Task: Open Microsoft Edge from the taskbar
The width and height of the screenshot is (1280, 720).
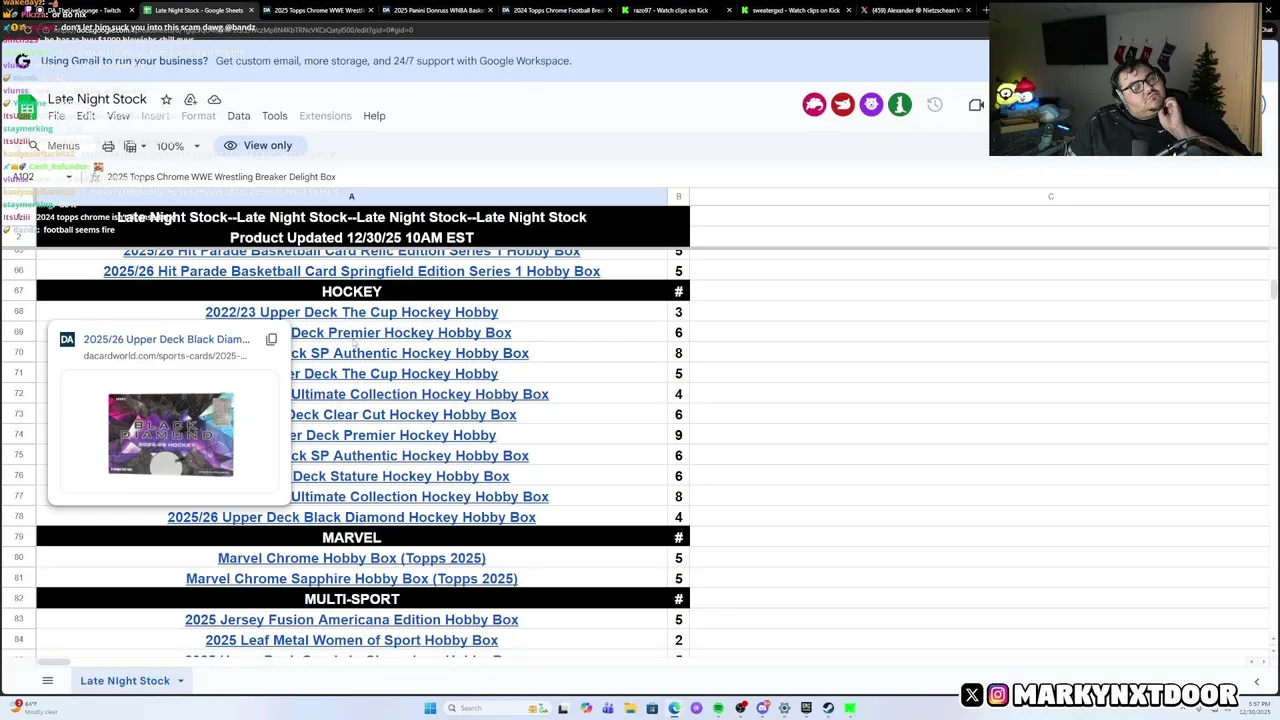Action: (674, 708)
